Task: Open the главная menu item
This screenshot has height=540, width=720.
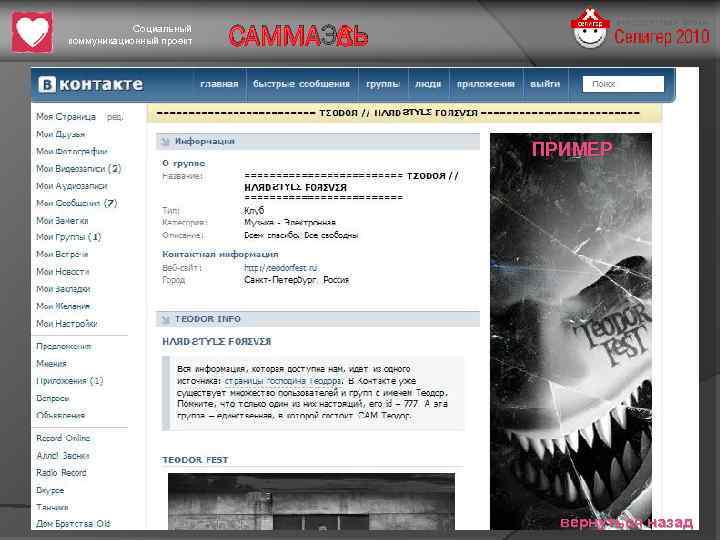Action: click(219, 84)
